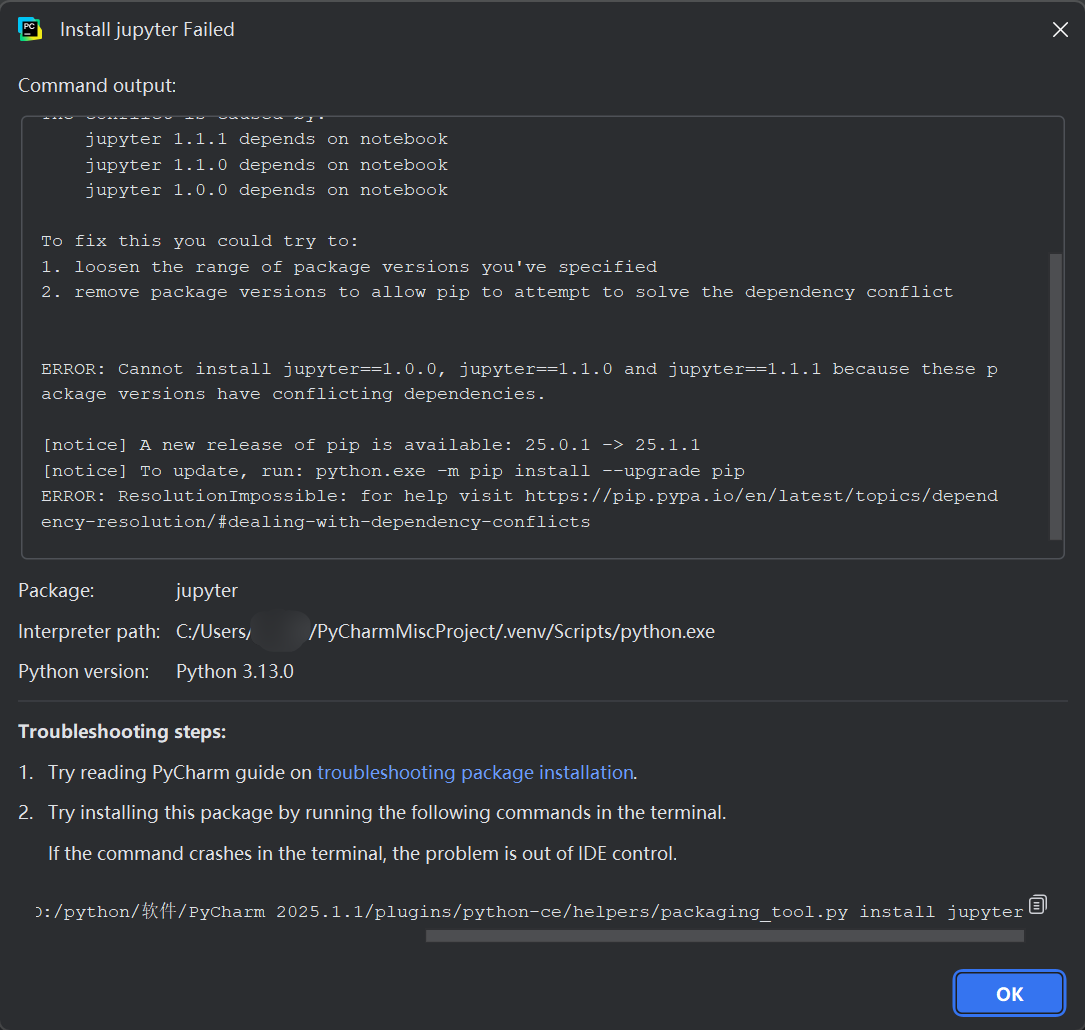Confirm the dialog with the OK button
This screenshot has width=1085, height=1030.
point(1009,993)
